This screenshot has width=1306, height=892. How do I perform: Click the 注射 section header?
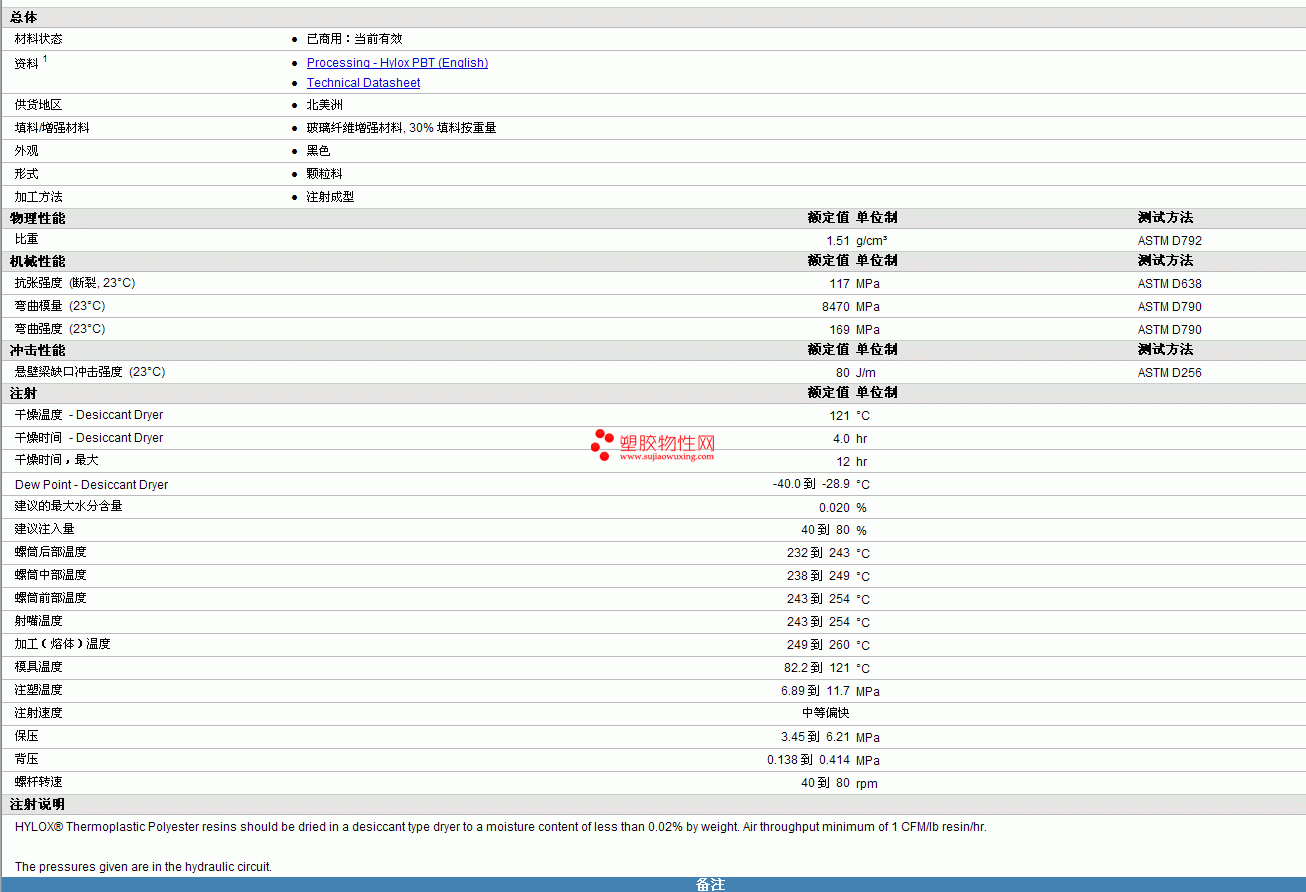24,394
